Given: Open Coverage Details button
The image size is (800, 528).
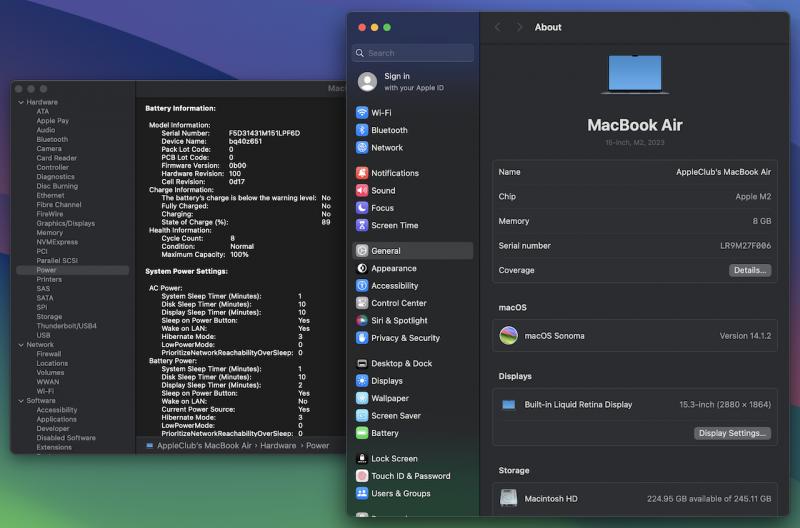Looking at the screenshot, I should [x=749, y=270].
